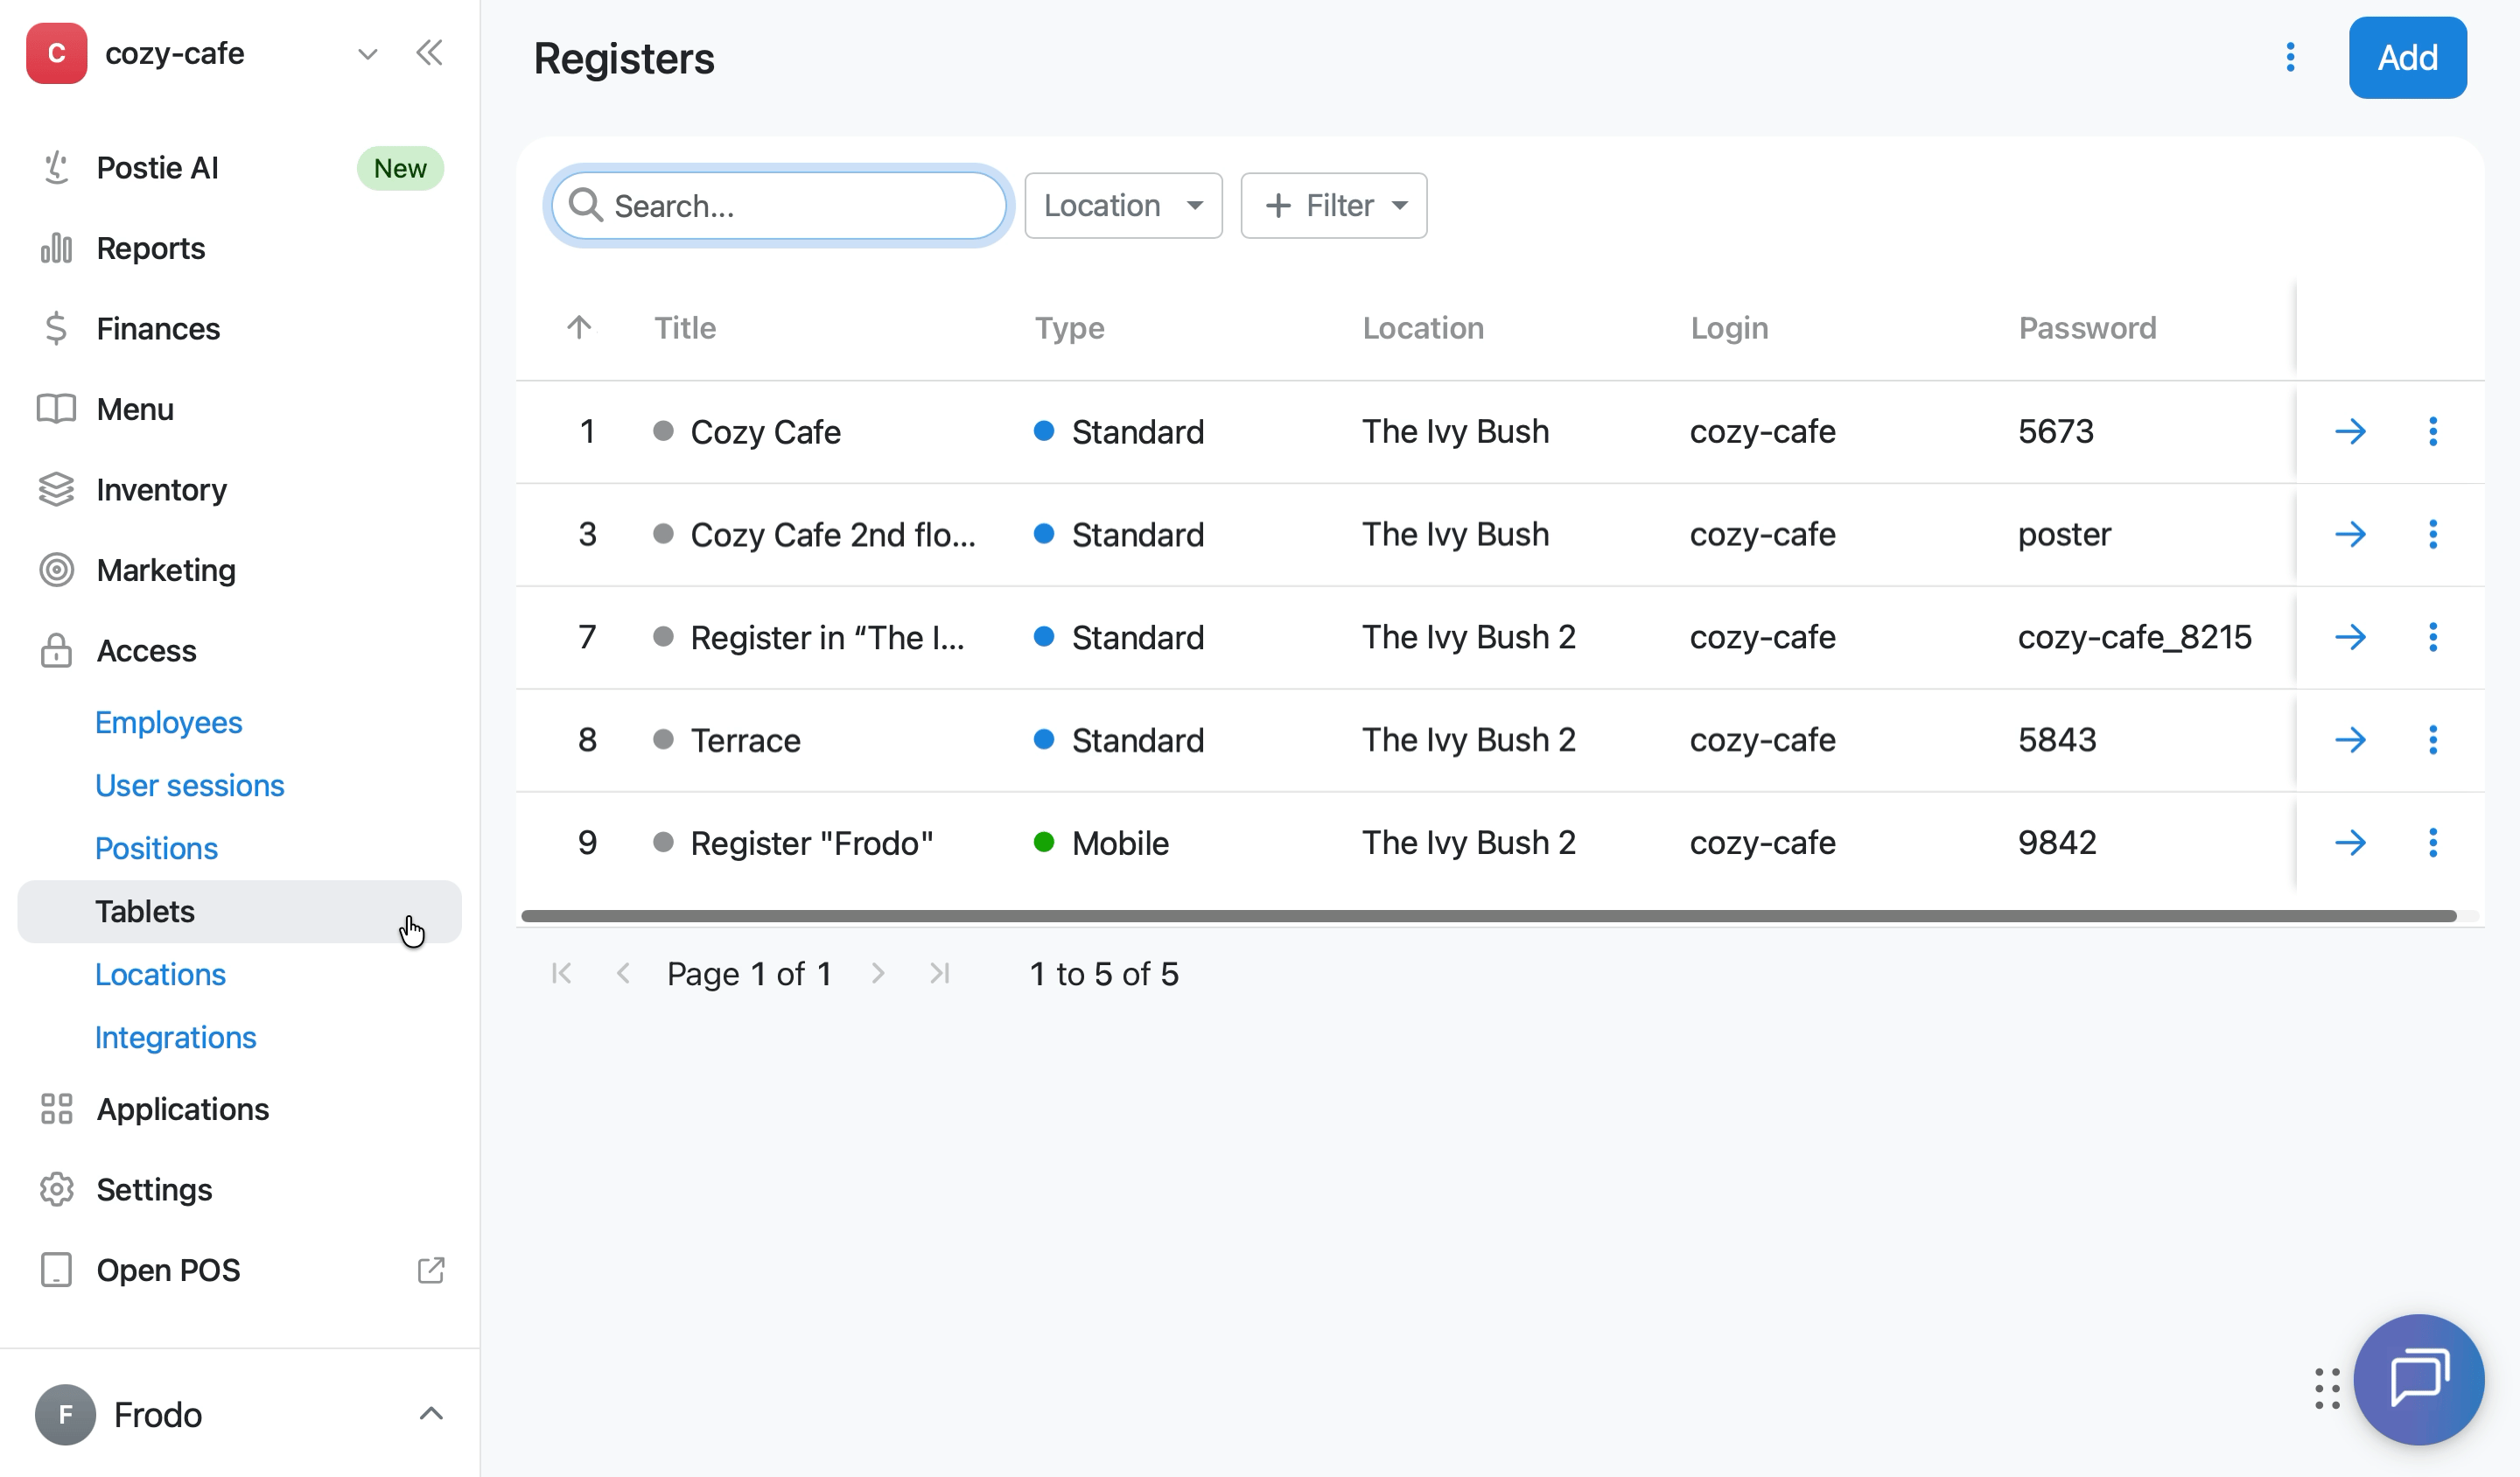Go to the next page arrow
Screen dimensions: 2520x1477
[878, 973]
